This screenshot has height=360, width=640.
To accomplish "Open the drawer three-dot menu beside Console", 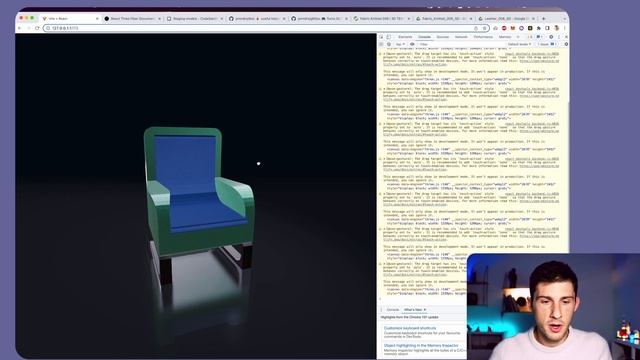I will (381, 310).
